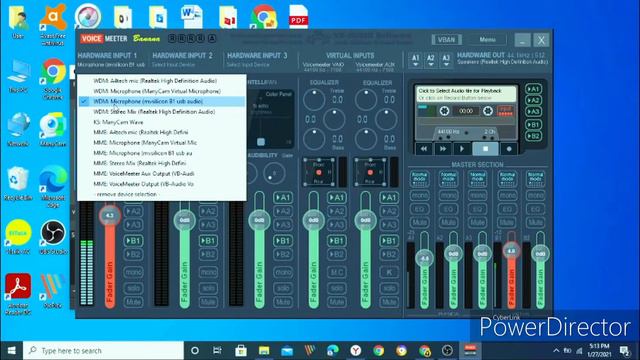The height and width of the screenshot is (360, 640).
Task: Click Hardware Input 1 device name
Action: pyautogui.click(x=111, y=65)
